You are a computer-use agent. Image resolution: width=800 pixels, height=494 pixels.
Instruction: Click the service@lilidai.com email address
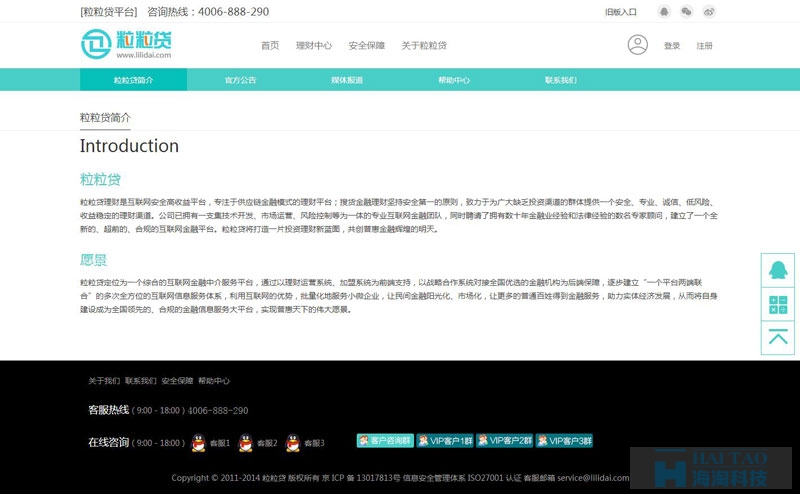pyautogui.click(x=593, y=478)
